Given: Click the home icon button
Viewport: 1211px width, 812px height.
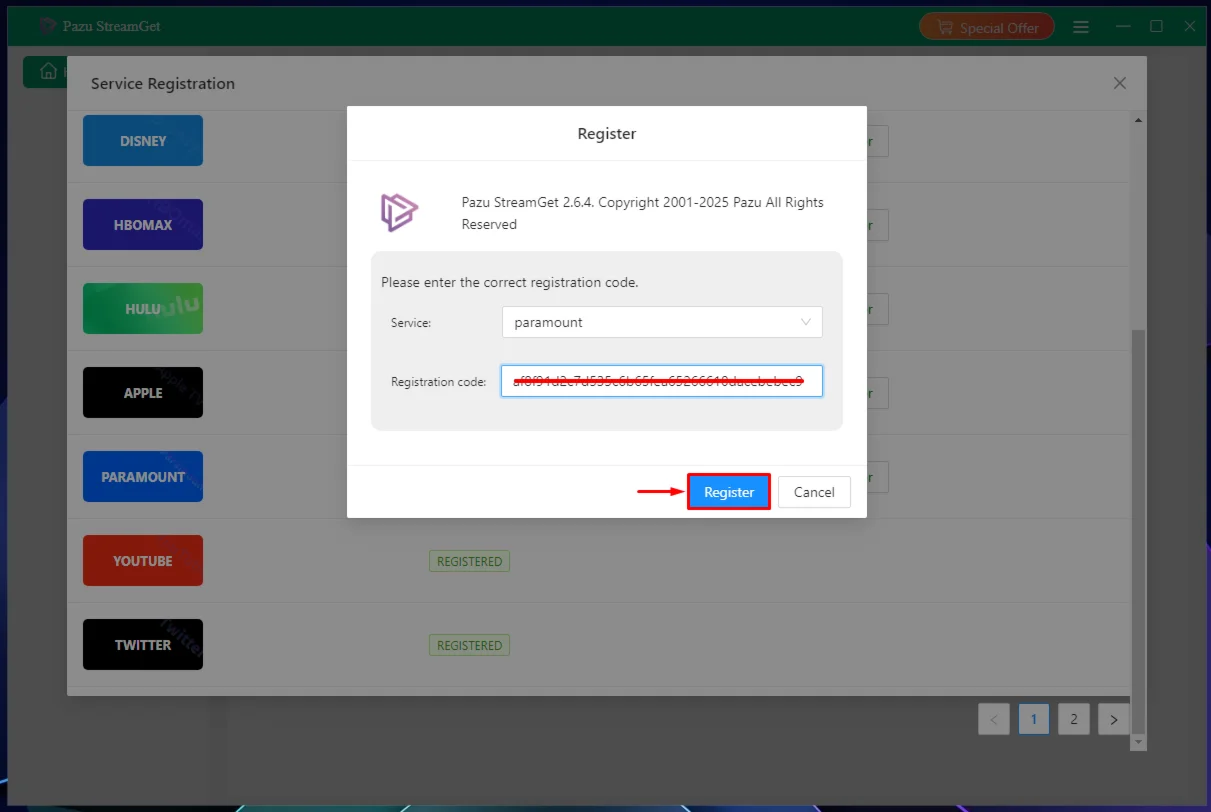Looking at the screenshot, I should point(47,72).
